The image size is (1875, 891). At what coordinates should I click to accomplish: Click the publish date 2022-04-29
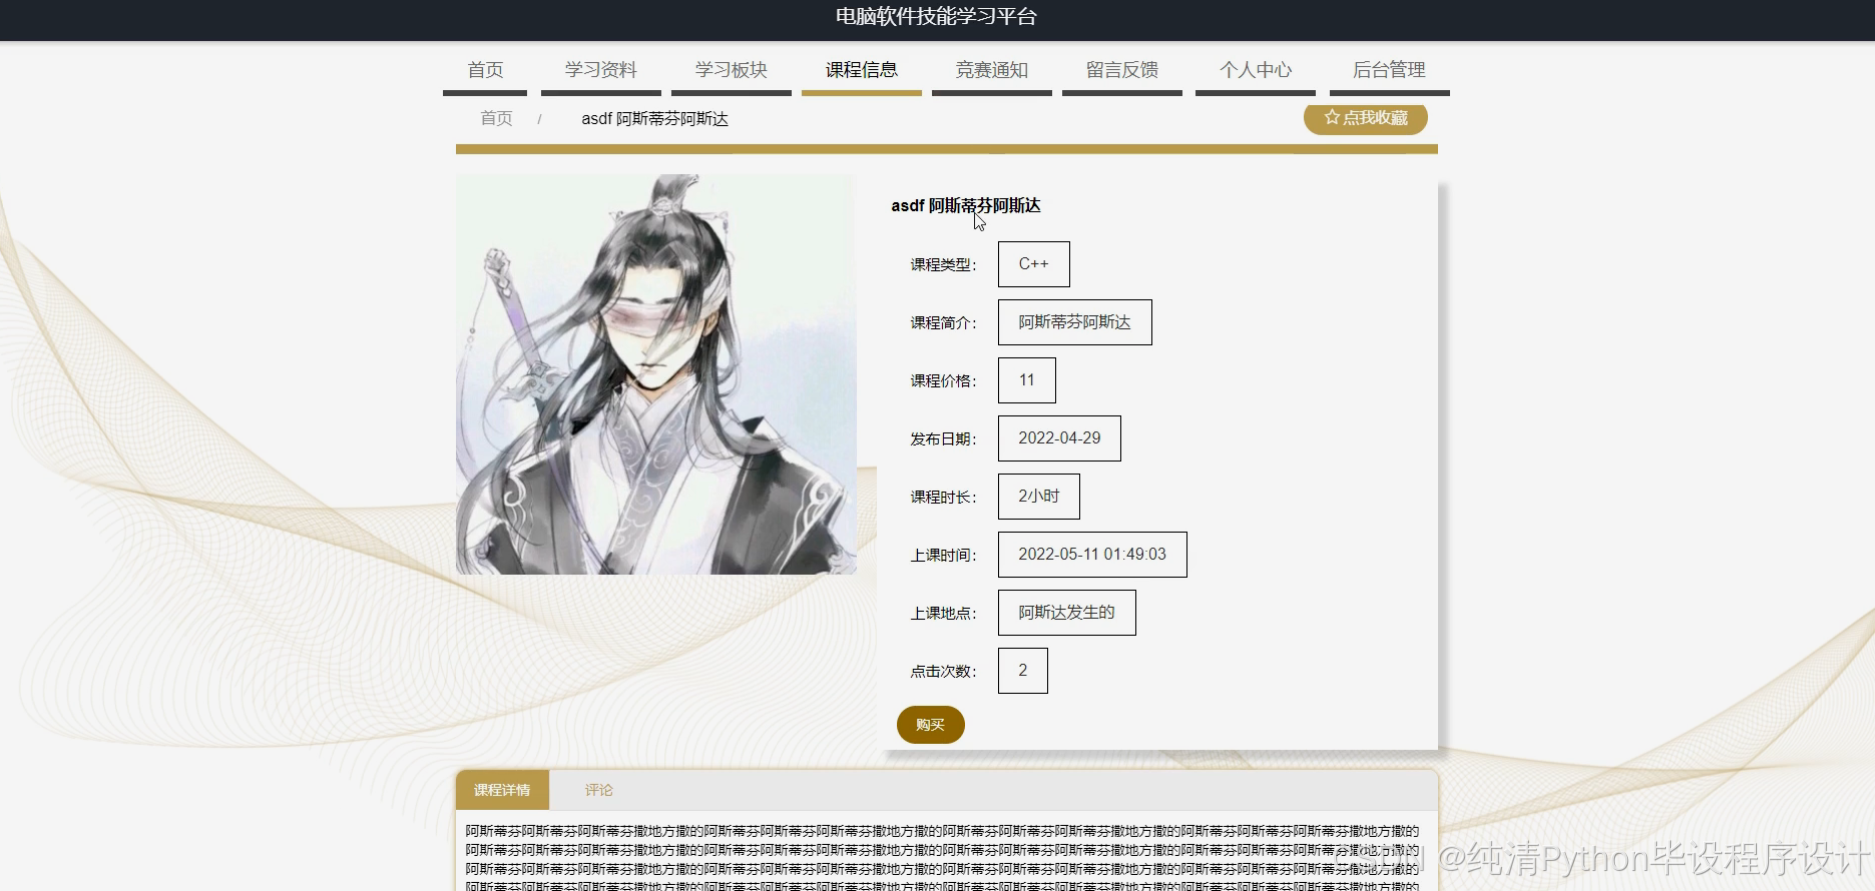pos(1060,438)
